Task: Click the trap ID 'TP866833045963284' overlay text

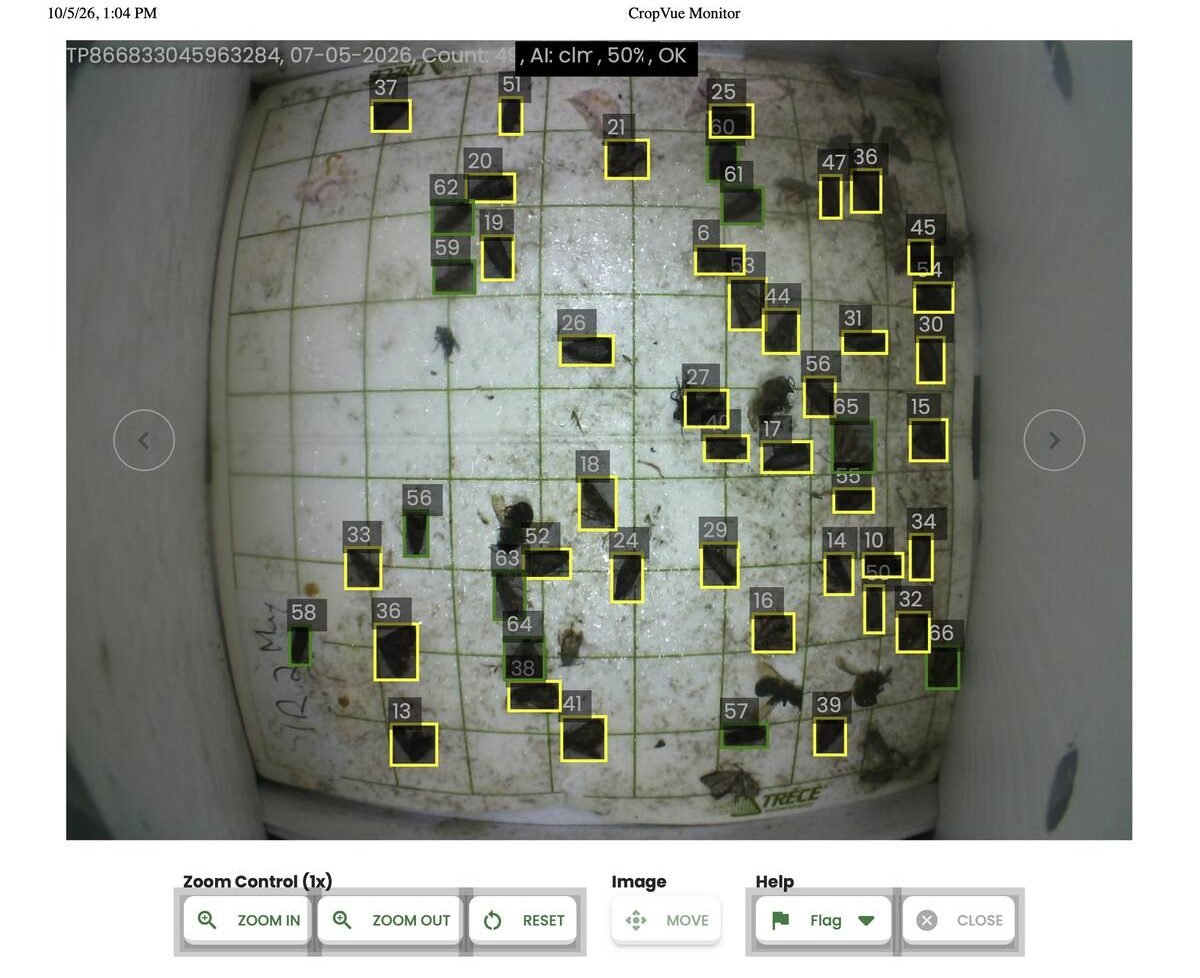Action: [x=174, y=55]
